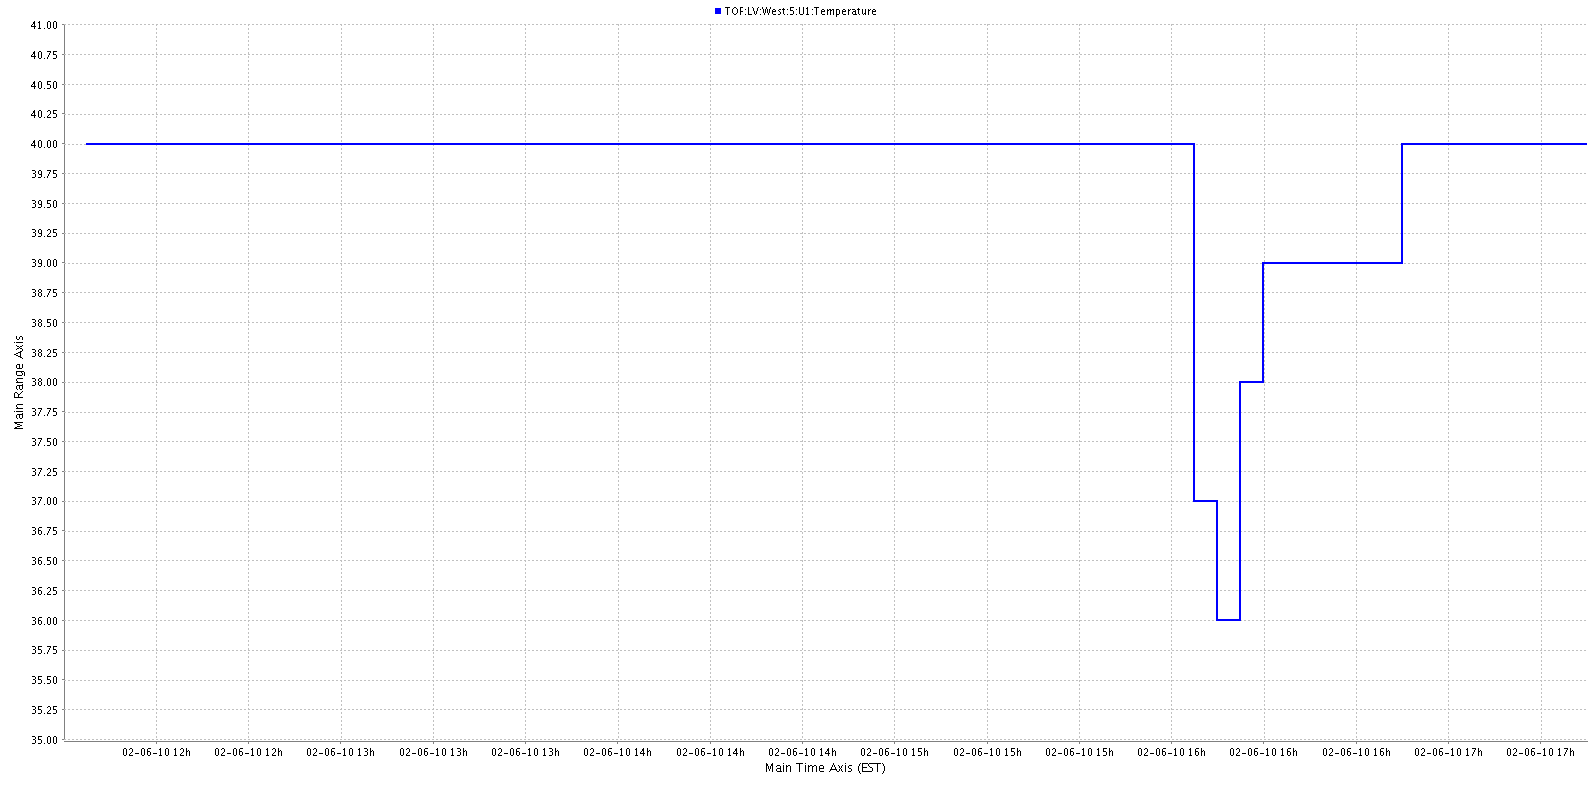Select the 37.00 y-axis tick label

coord(44,501)
